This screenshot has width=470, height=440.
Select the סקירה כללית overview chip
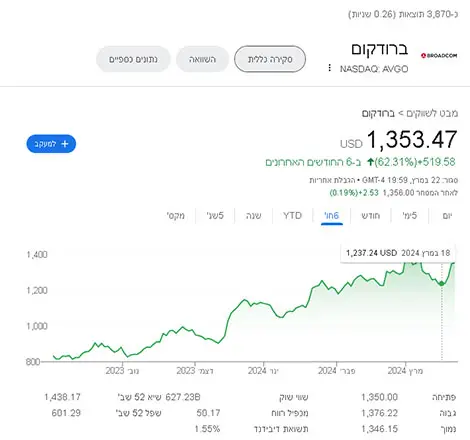(270, 59)
